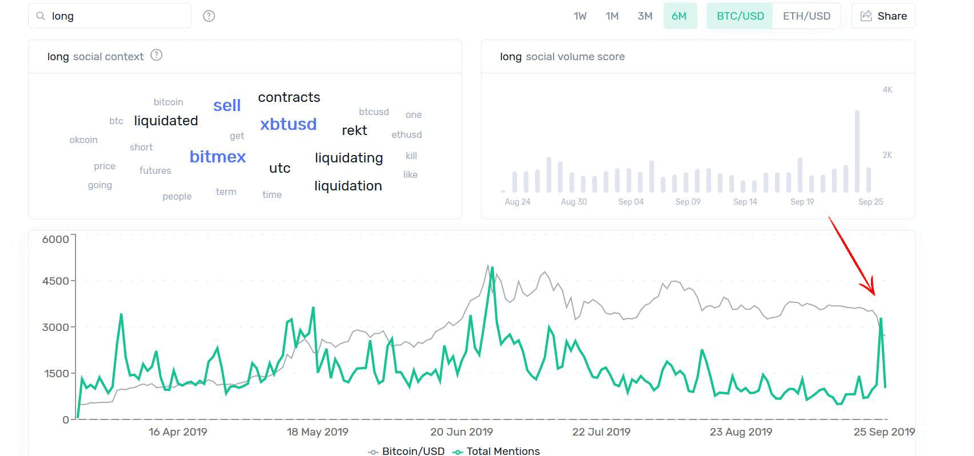Click the word "bitmex" in word cloud

(x=217, y=157)
